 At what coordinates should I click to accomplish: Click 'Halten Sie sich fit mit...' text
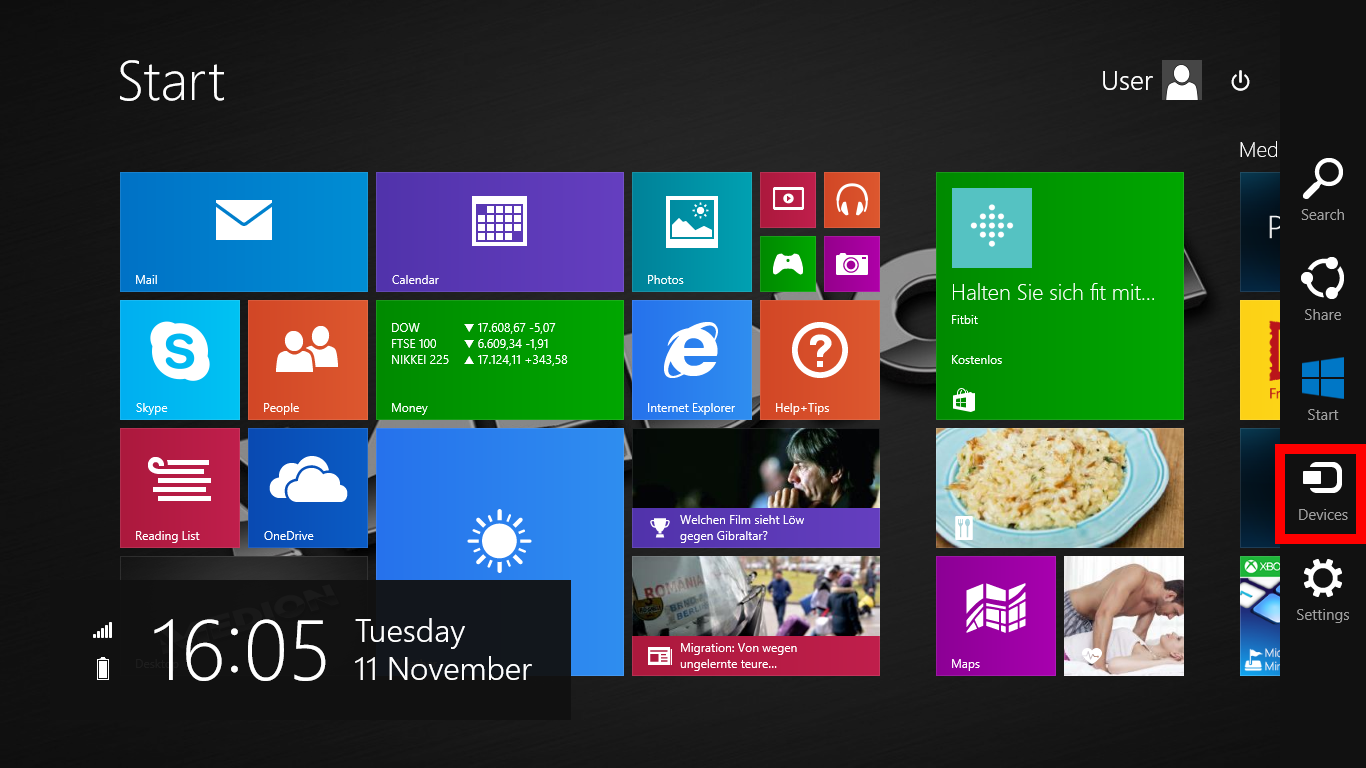click(x=1053, y=293)
